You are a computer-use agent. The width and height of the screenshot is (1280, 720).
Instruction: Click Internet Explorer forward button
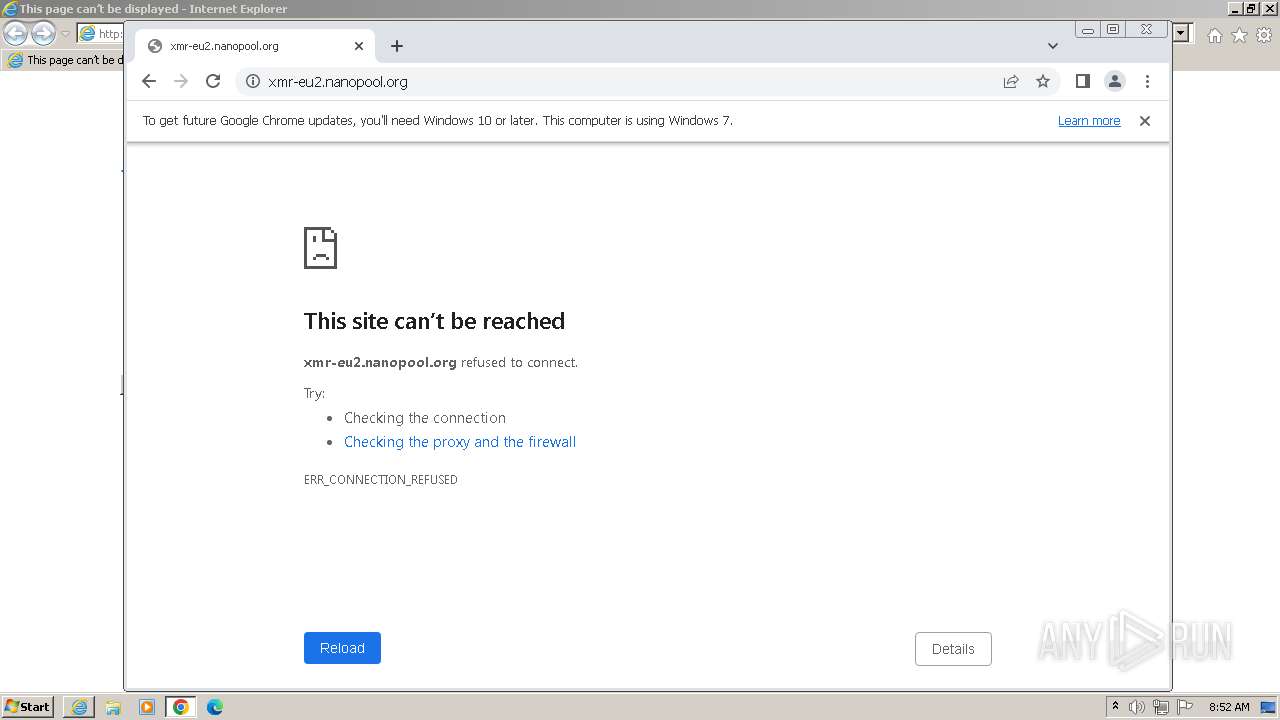click(43, 34)
